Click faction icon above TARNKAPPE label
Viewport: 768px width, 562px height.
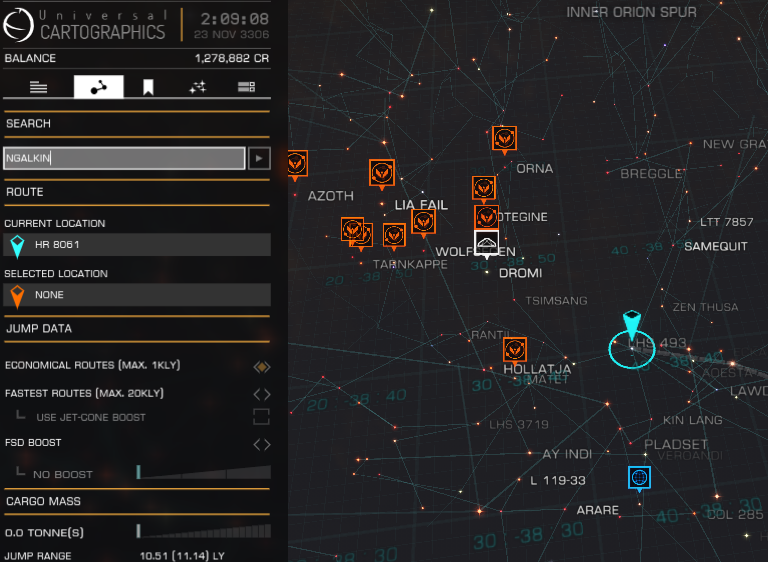point(394,236)
